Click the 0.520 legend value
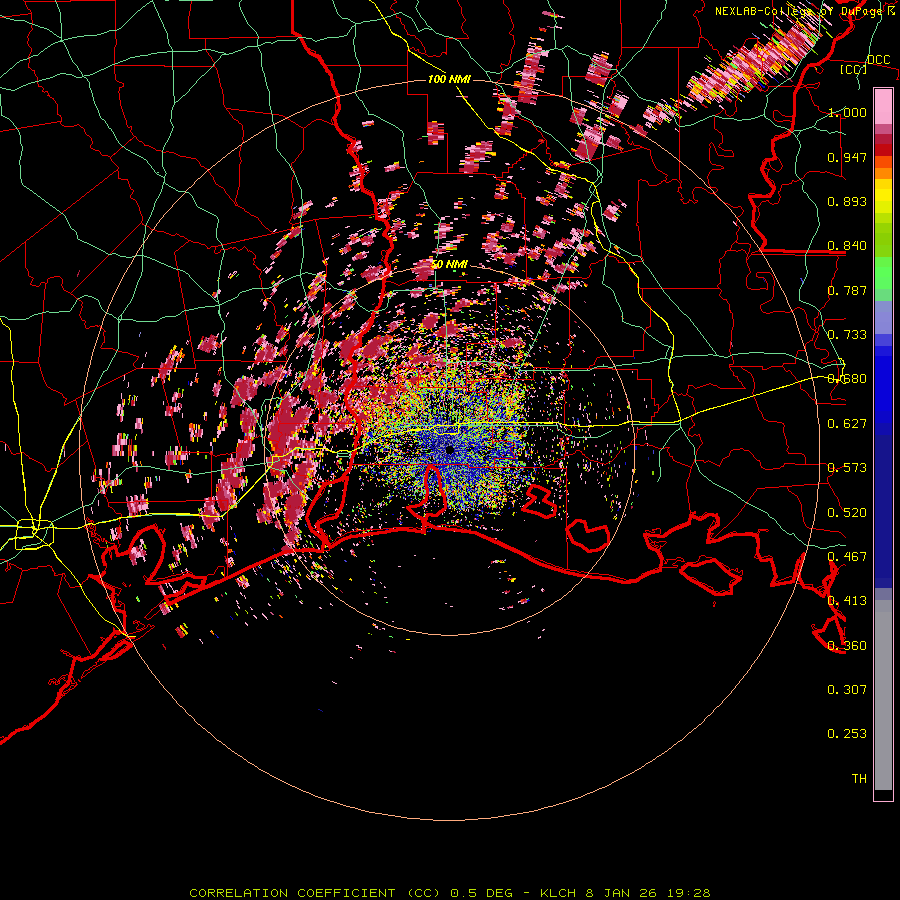The image size is (900, 900). pyautogui.click(x=847, y=513)
